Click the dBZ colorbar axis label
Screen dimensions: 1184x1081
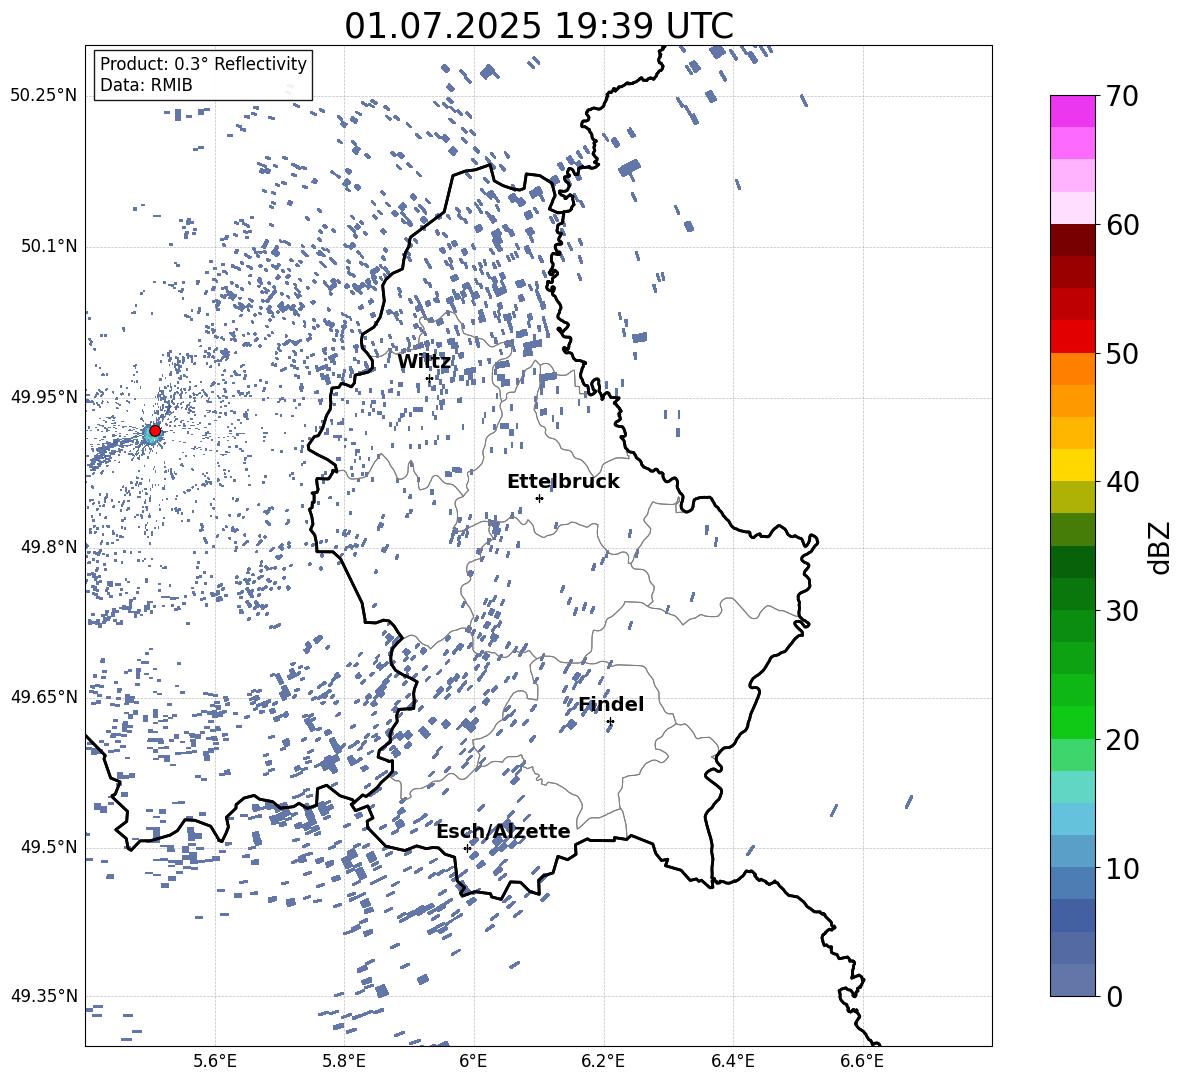(1161, 548)
